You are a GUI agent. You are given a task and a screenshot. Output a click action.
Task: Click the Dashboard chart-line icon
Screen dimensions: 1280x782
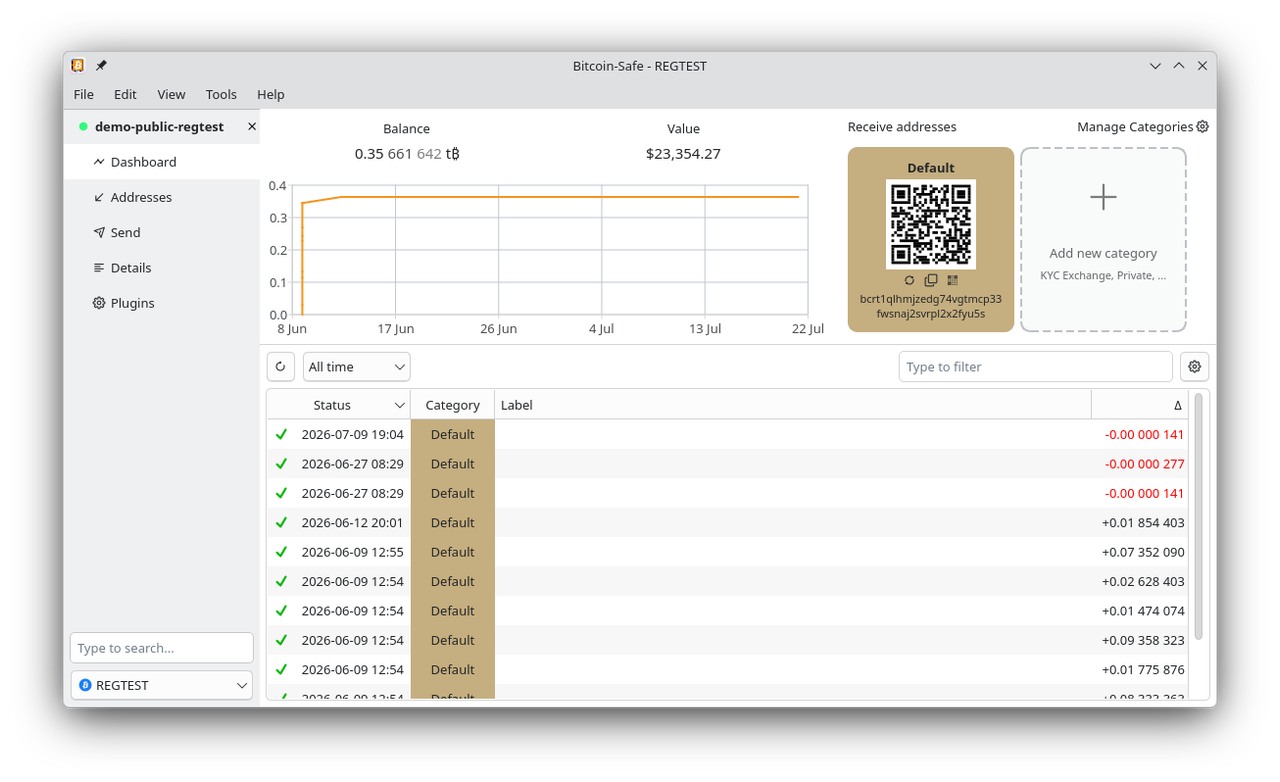[99, 162]
